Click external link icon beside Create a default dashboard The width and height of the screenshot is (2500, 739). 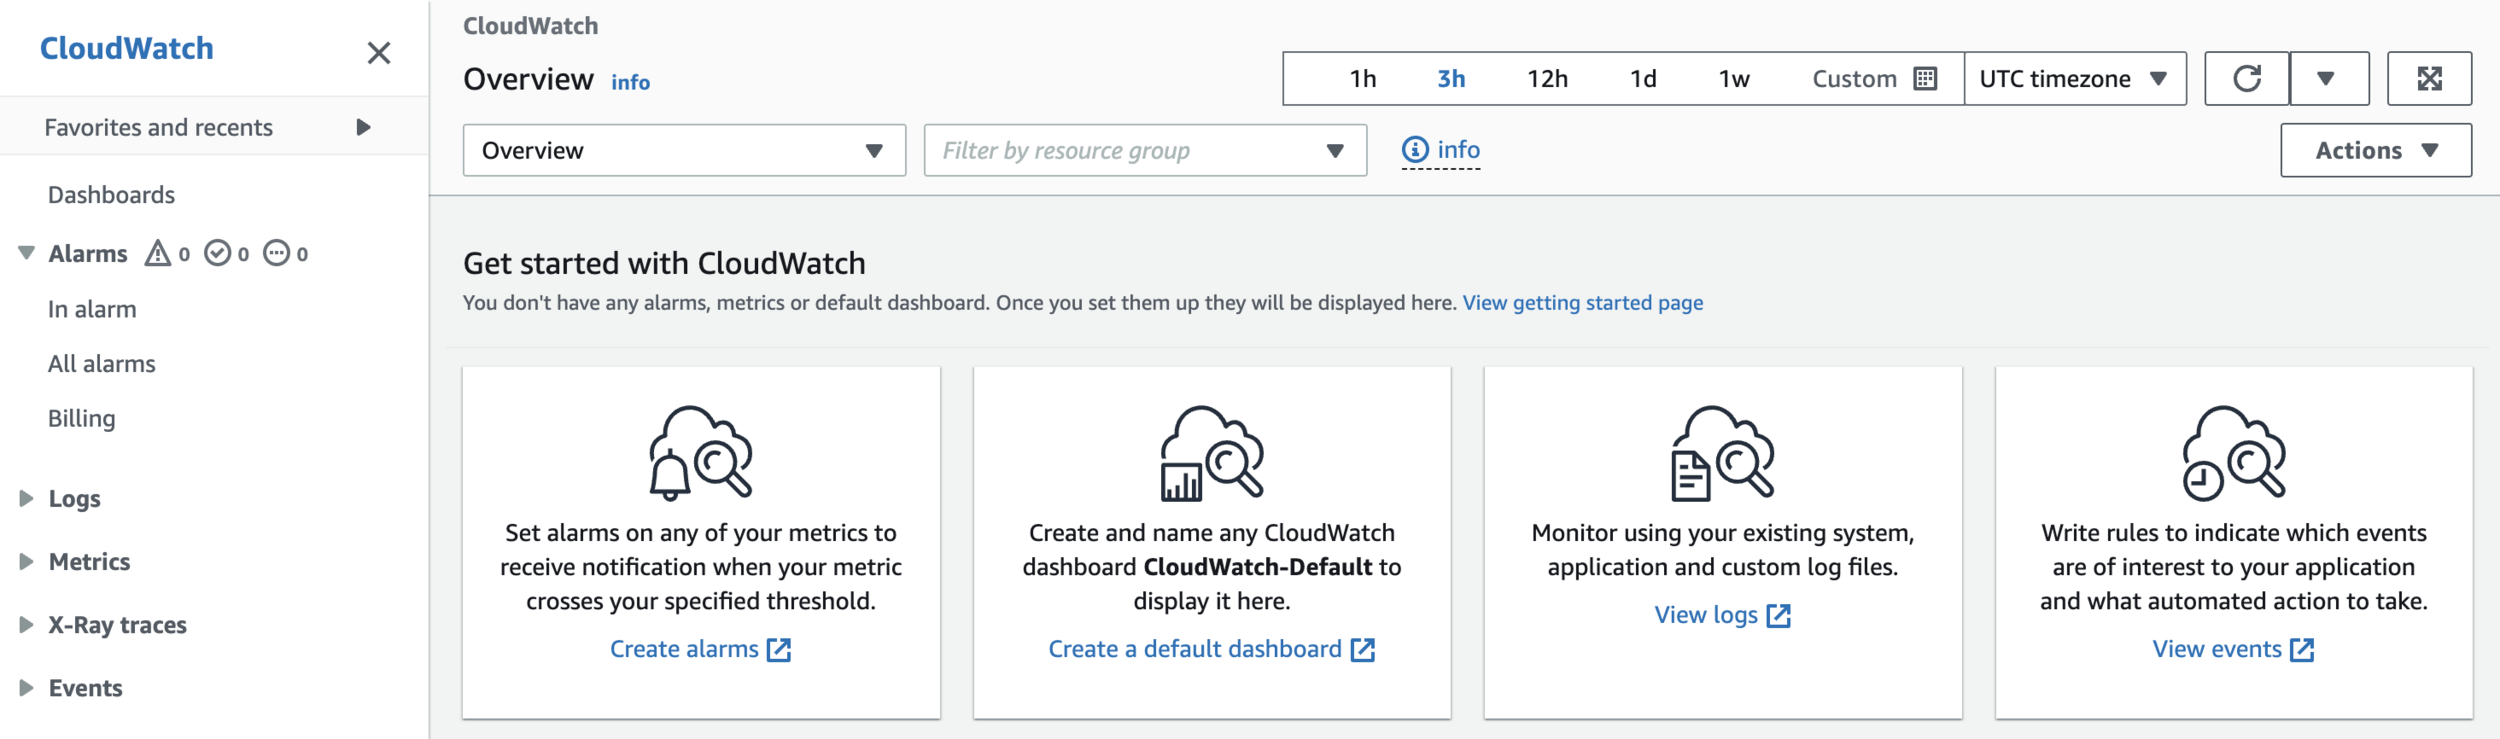pyautogui.click(x=1363, y=650)
